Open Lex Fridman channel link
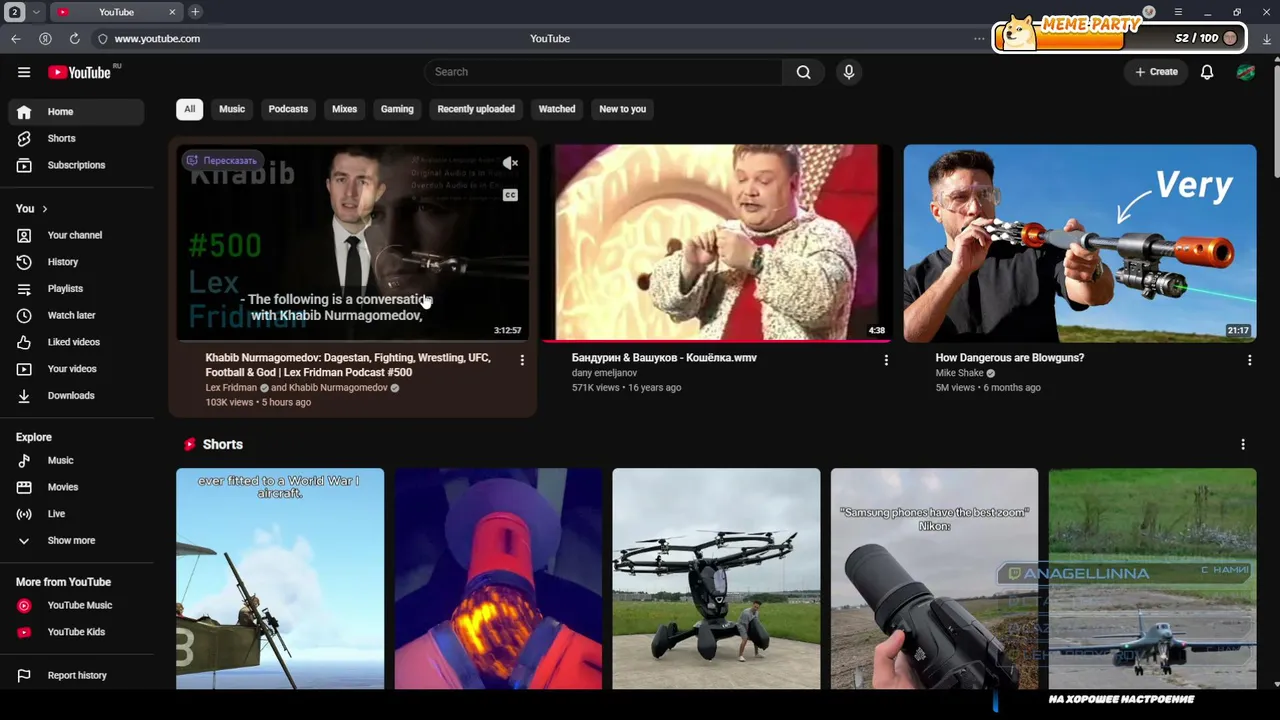Screen dimensions: 1280x720 click(x=231, y=388)
